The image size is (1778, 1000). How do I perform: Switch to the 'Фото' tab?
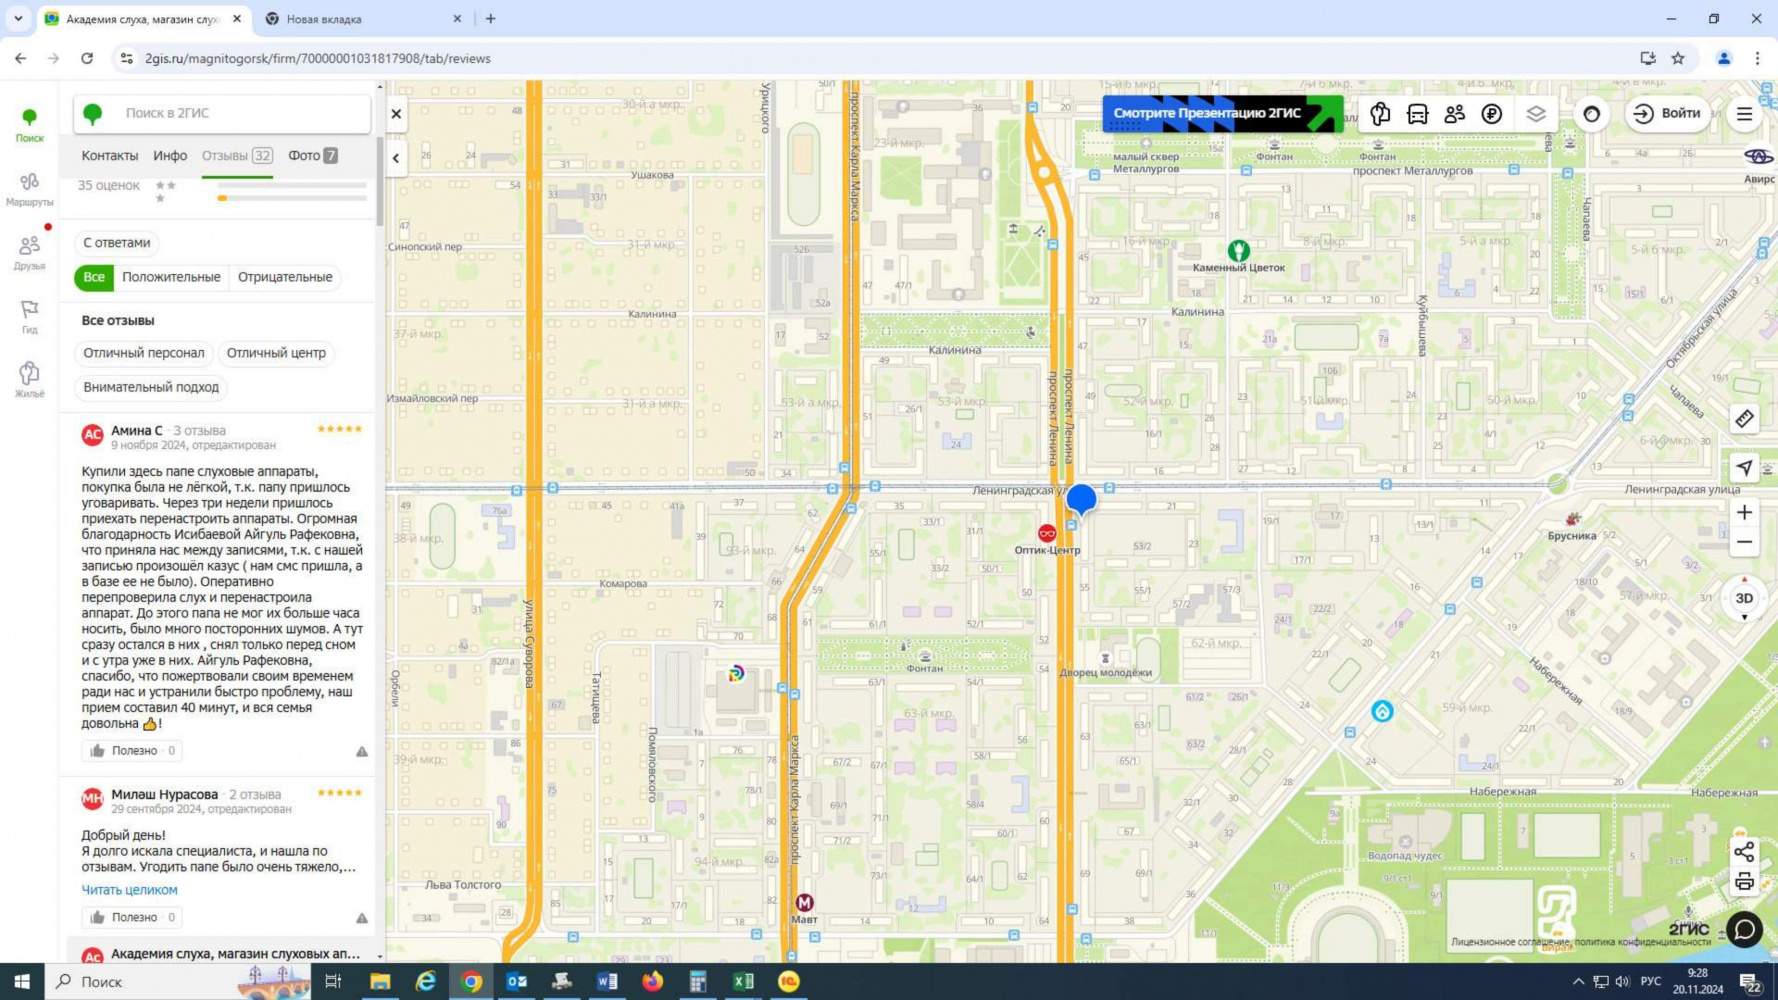pos(312,155)
